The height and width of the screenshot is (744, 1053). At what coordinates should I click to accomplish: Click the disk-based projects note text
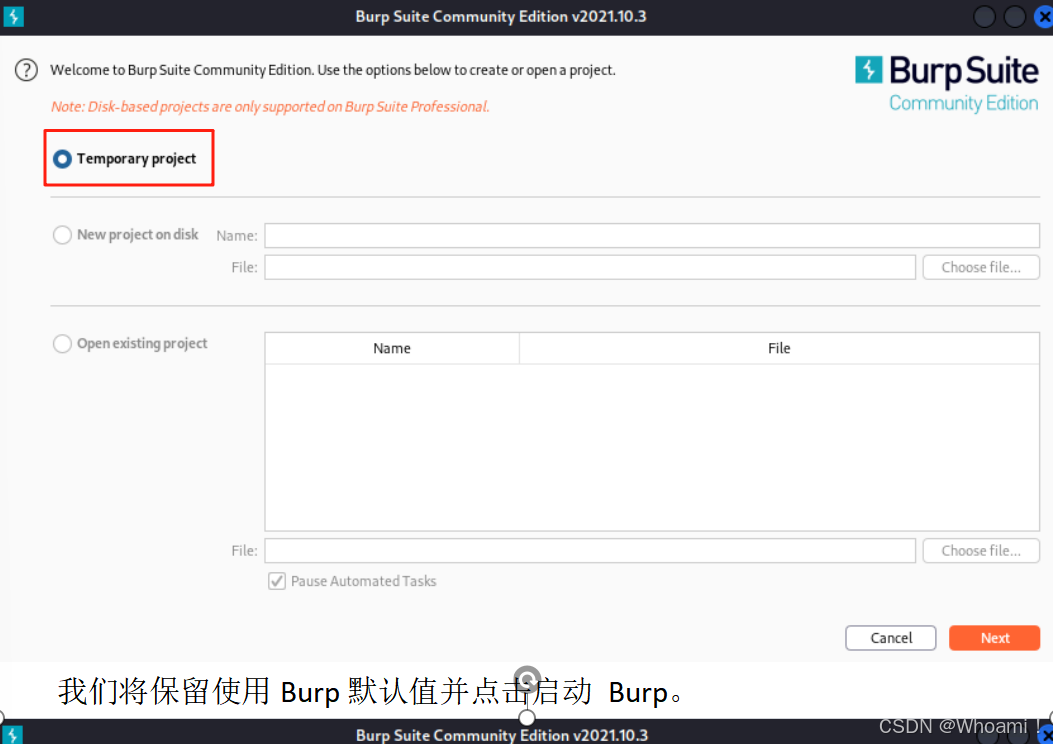click(x=270, y=107)
